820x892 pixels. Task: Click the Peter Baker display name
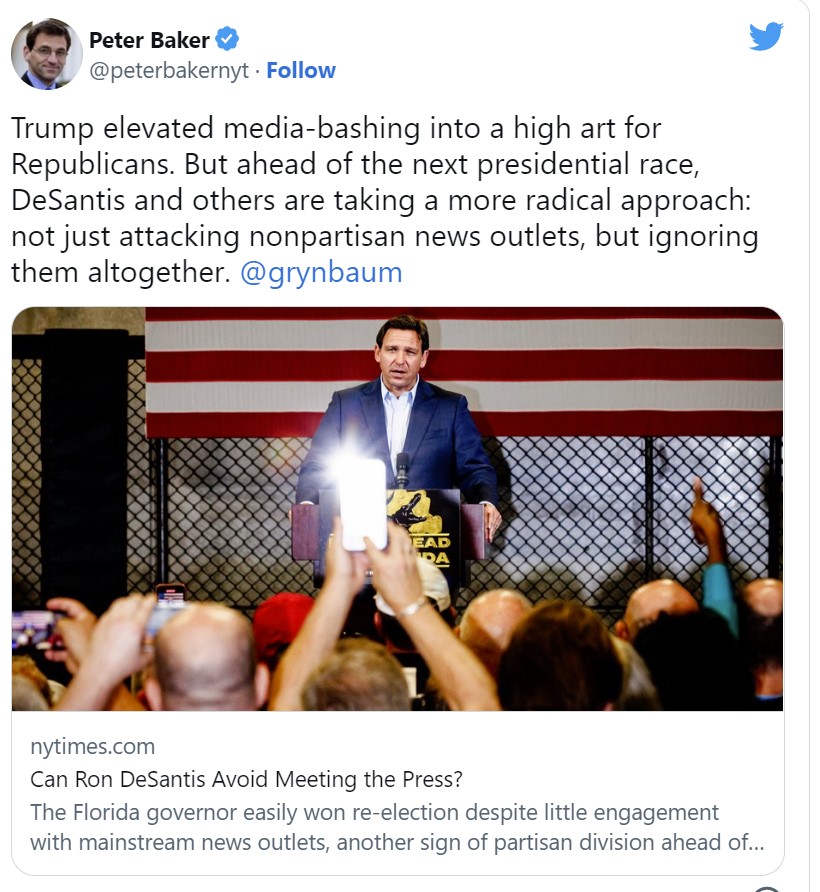149,40
